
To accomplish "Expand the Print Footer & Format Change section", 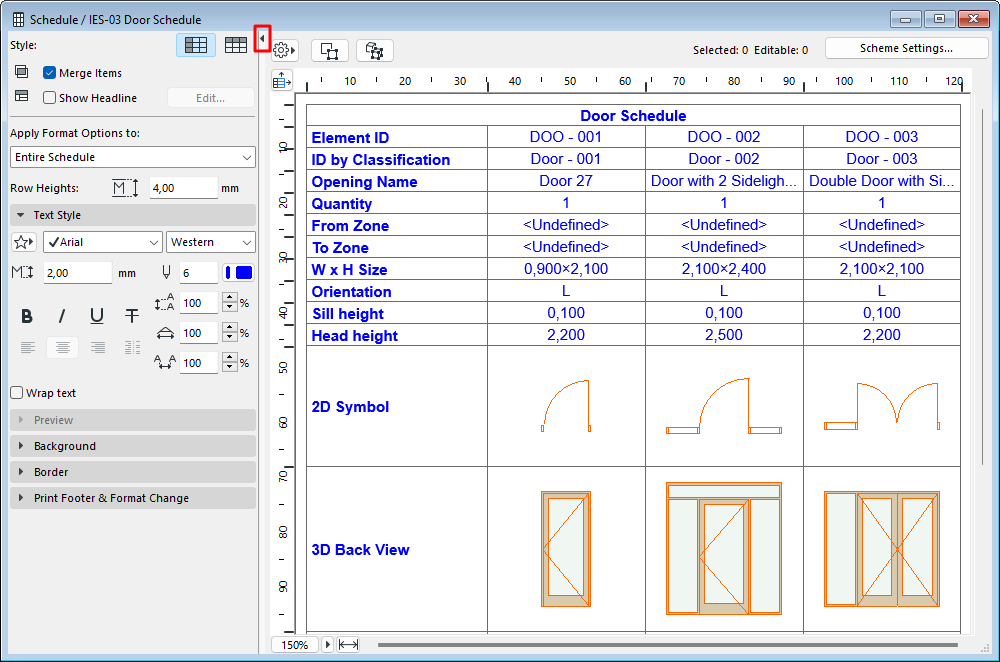I will [110, 498].
